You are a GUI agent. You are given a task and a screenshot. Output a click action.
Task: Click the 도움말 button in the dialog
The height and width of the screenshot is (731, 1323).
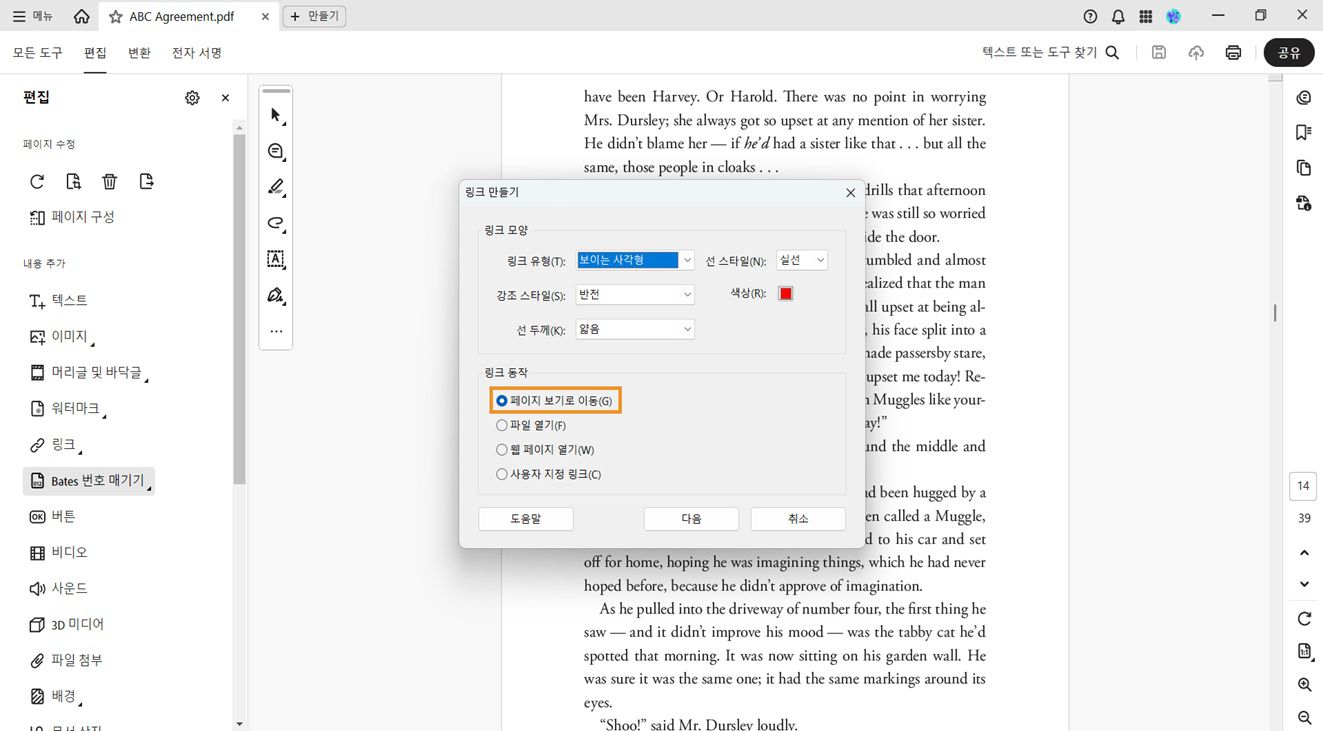click(x=526, y=519)
